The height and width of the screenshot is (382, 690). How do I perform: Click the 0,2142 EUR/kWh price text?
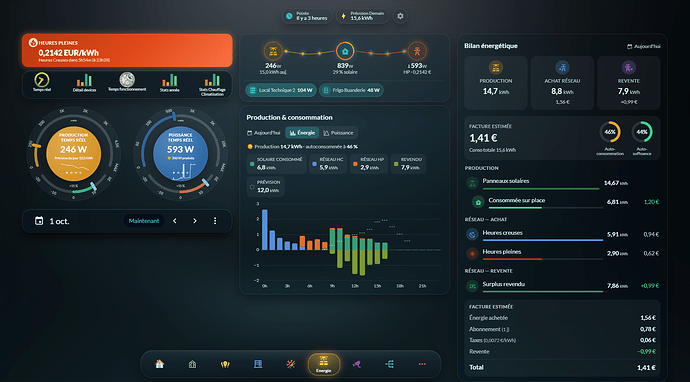[x=68, y=52]
